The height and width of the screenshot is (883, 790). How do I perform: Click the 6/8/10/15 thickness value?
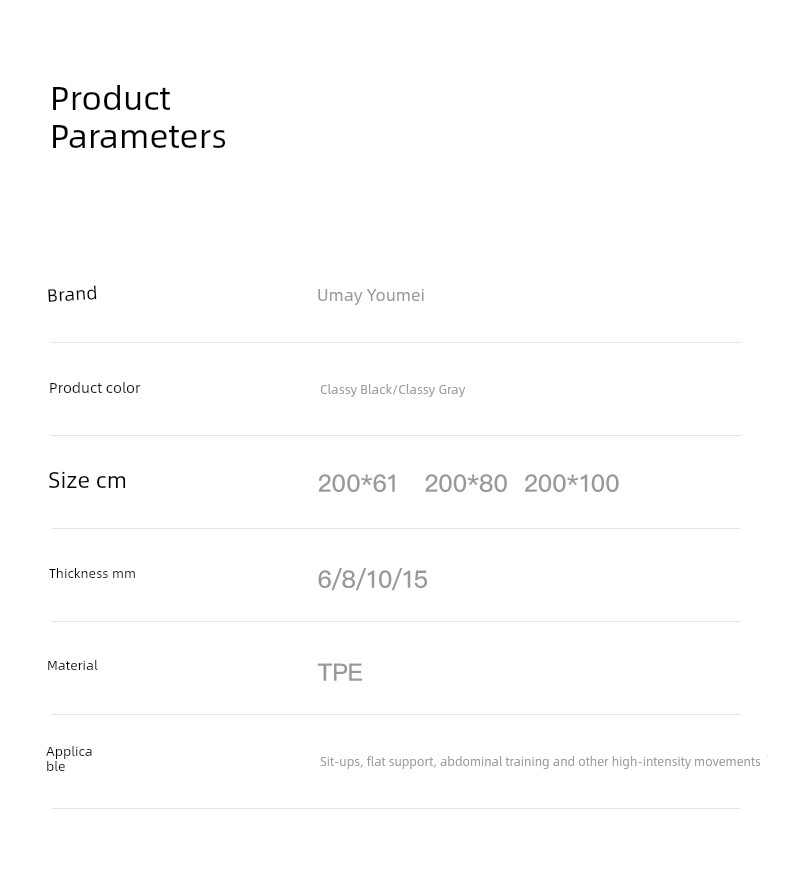pos(373,579)
